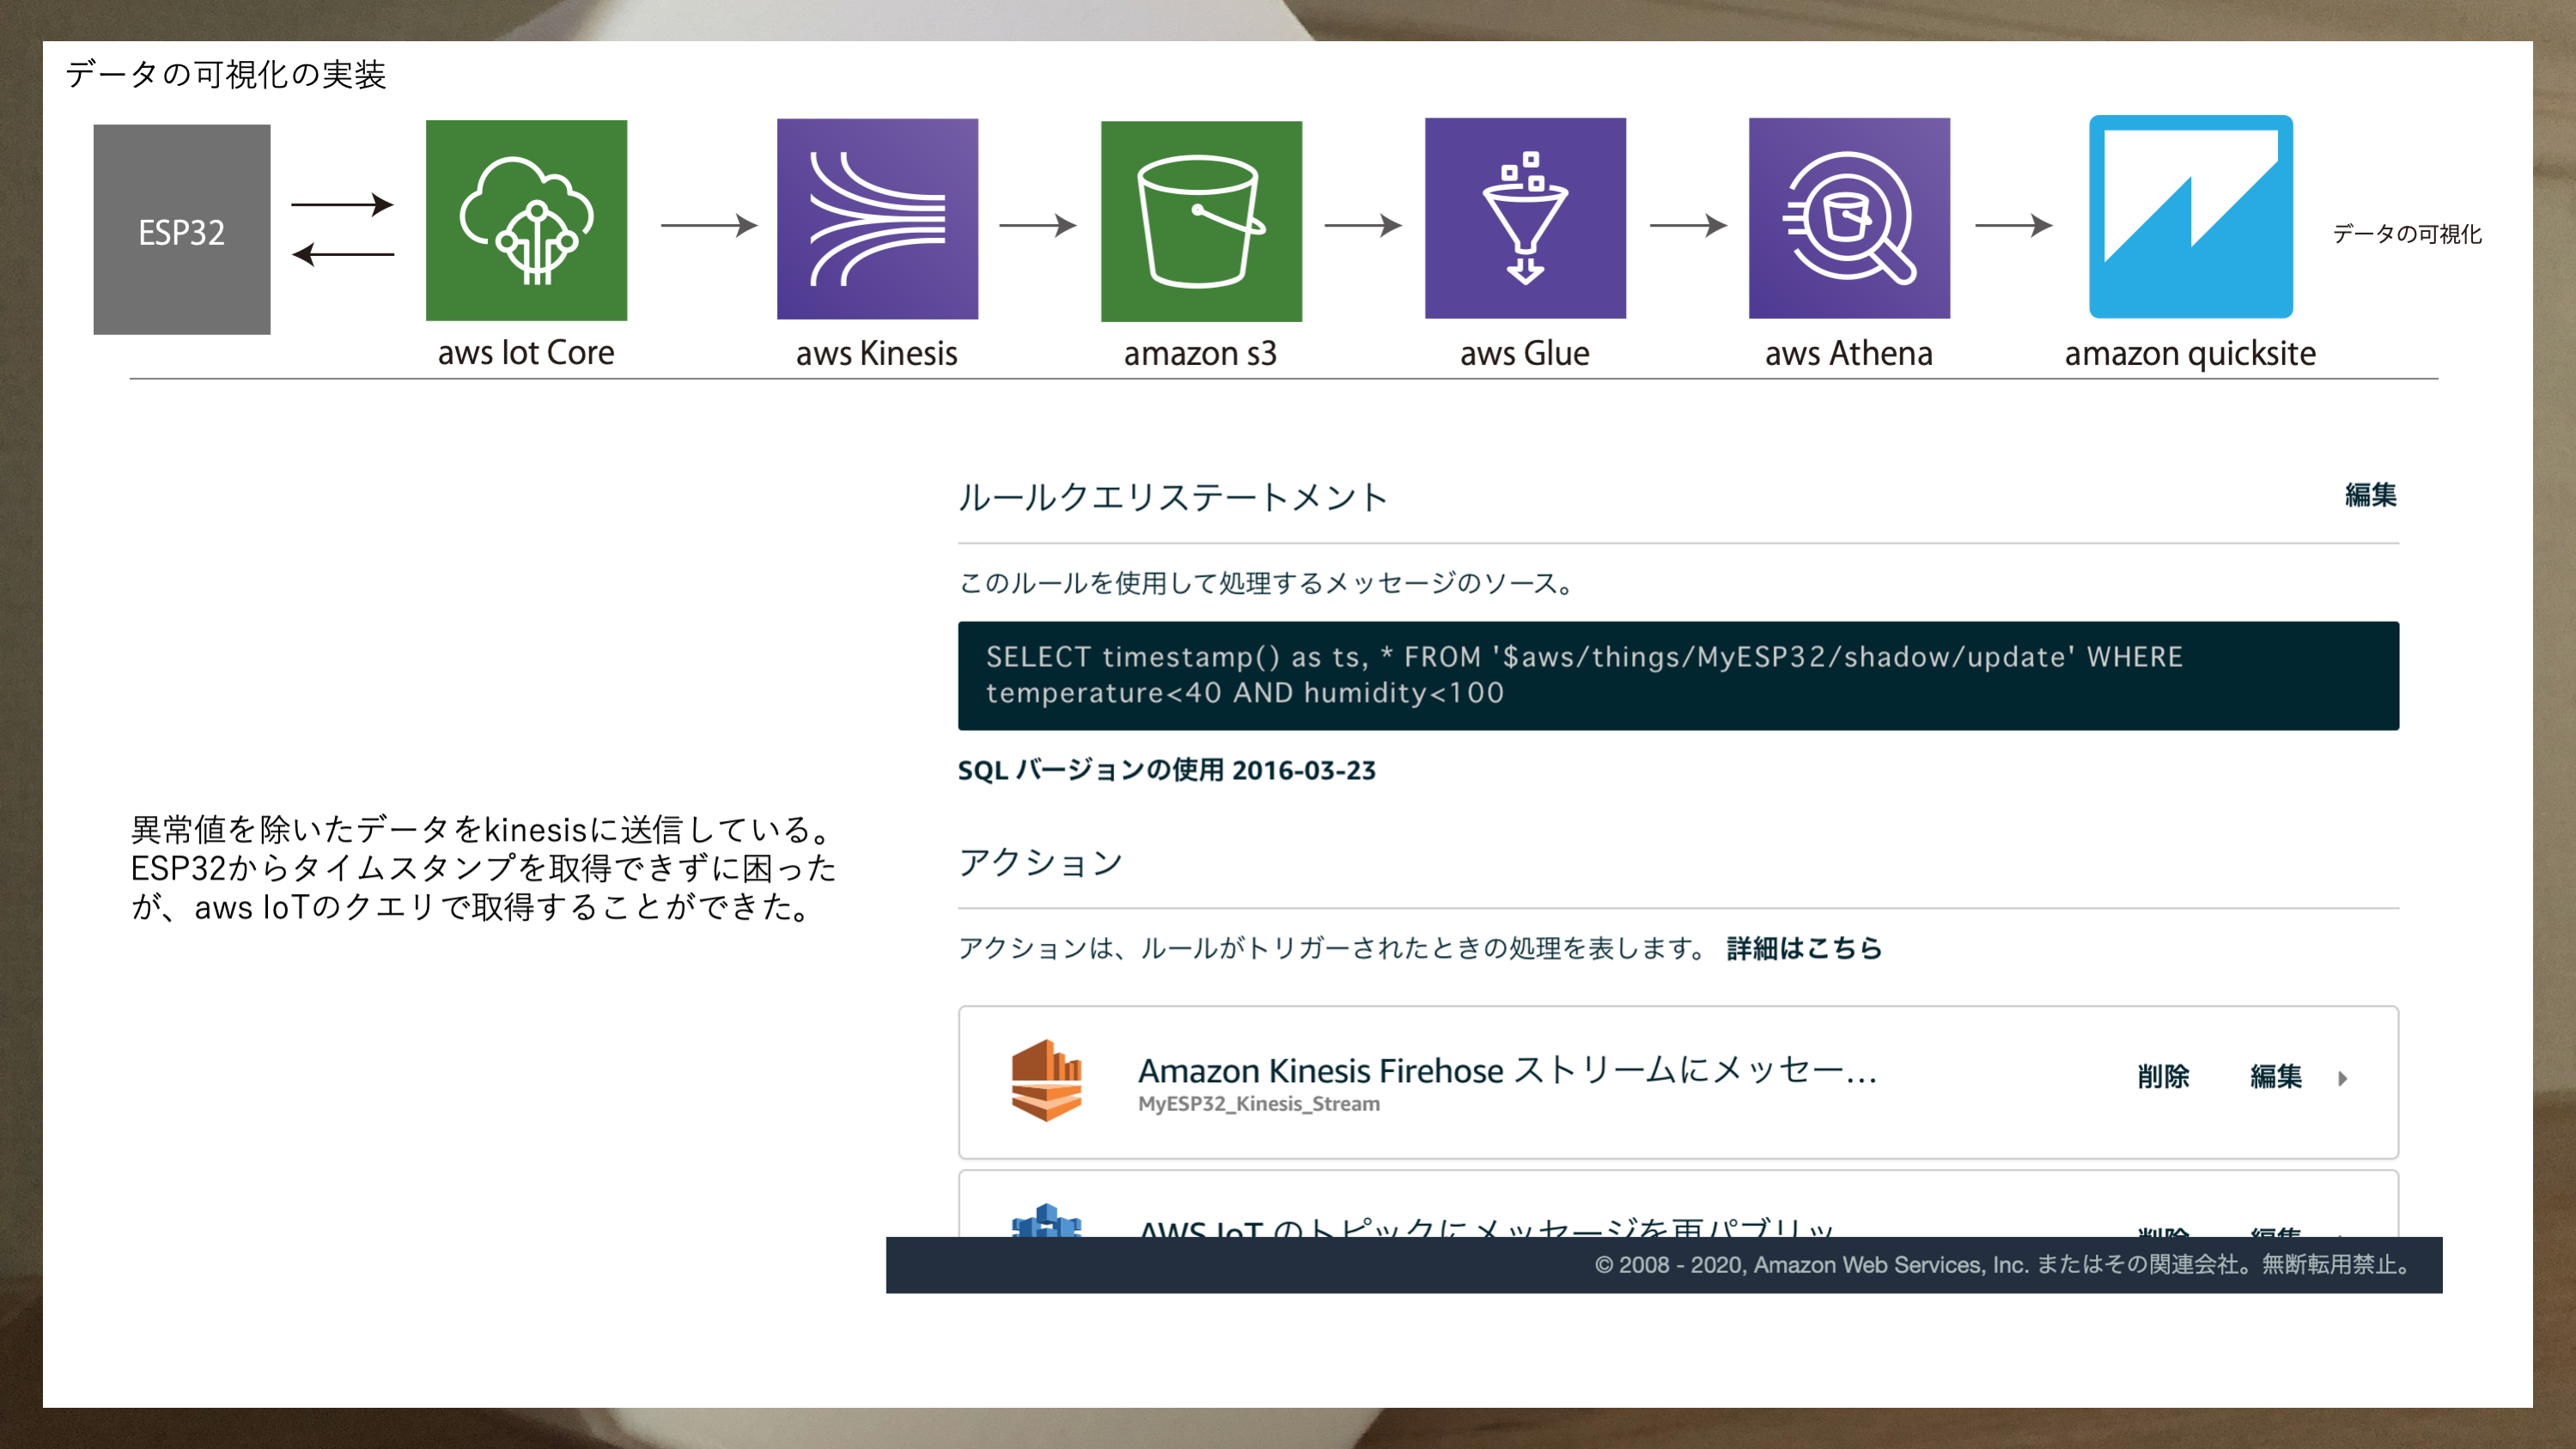Click 編集 on the Kinesis Firehose action
The image size is (2576, 1449).
pos(2277,1077)
